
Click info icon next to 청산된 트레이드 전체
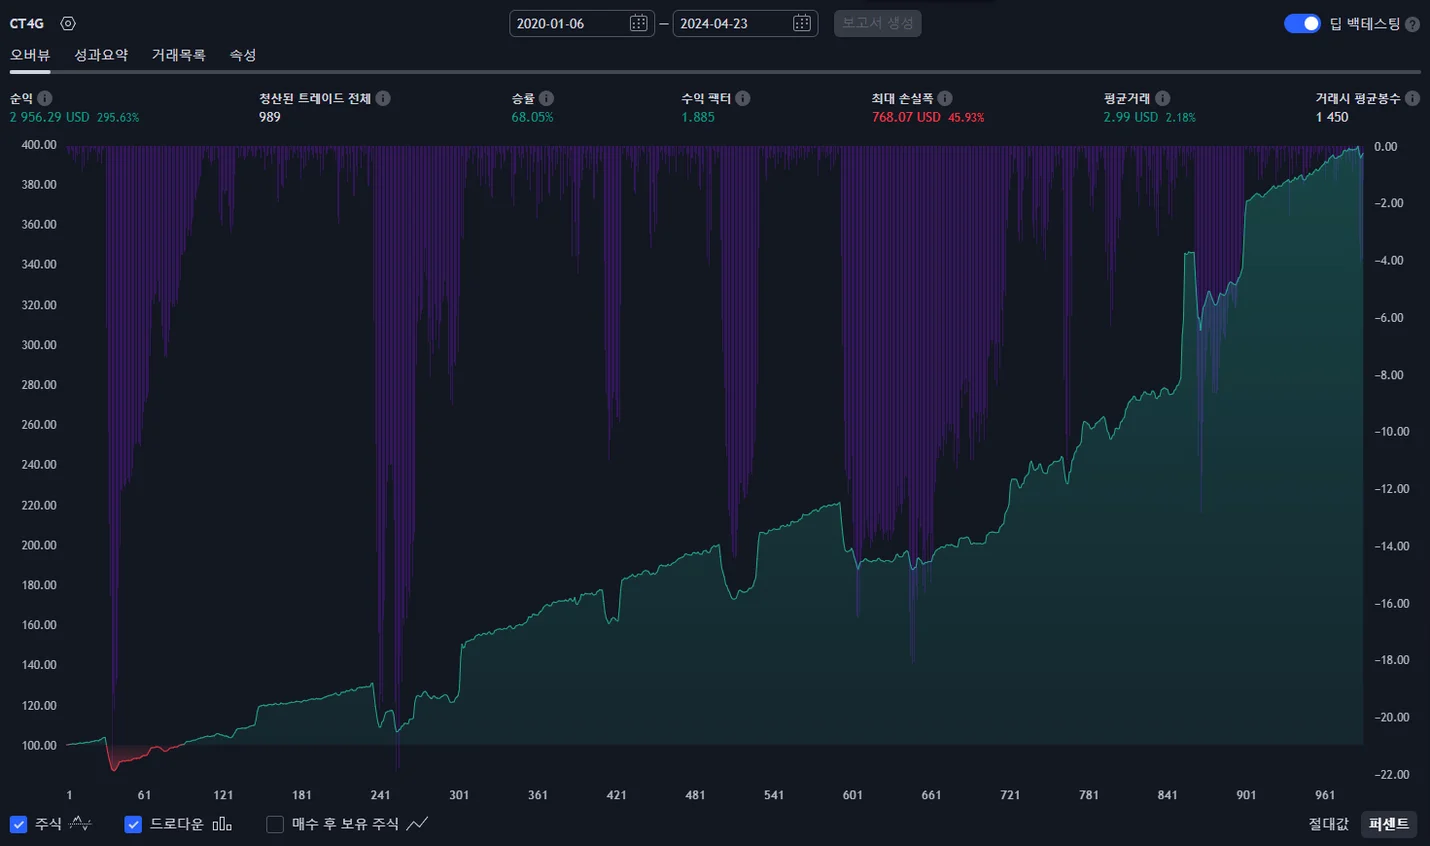point(383,98)
